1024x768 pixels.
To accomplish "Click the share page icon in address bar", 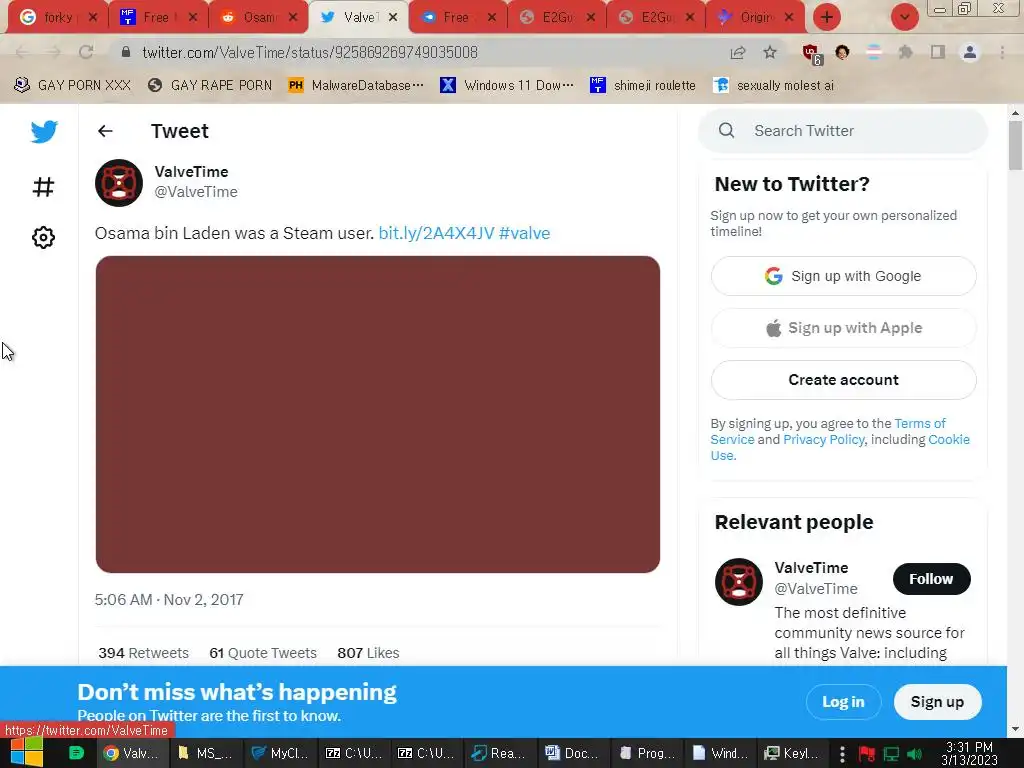I will 738,52.
